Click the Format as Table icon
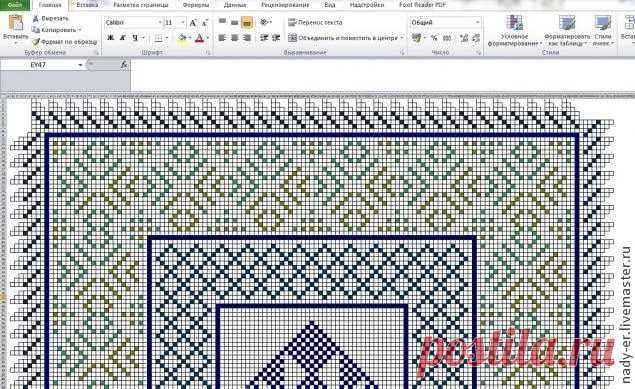 click(x=567, y=23)
